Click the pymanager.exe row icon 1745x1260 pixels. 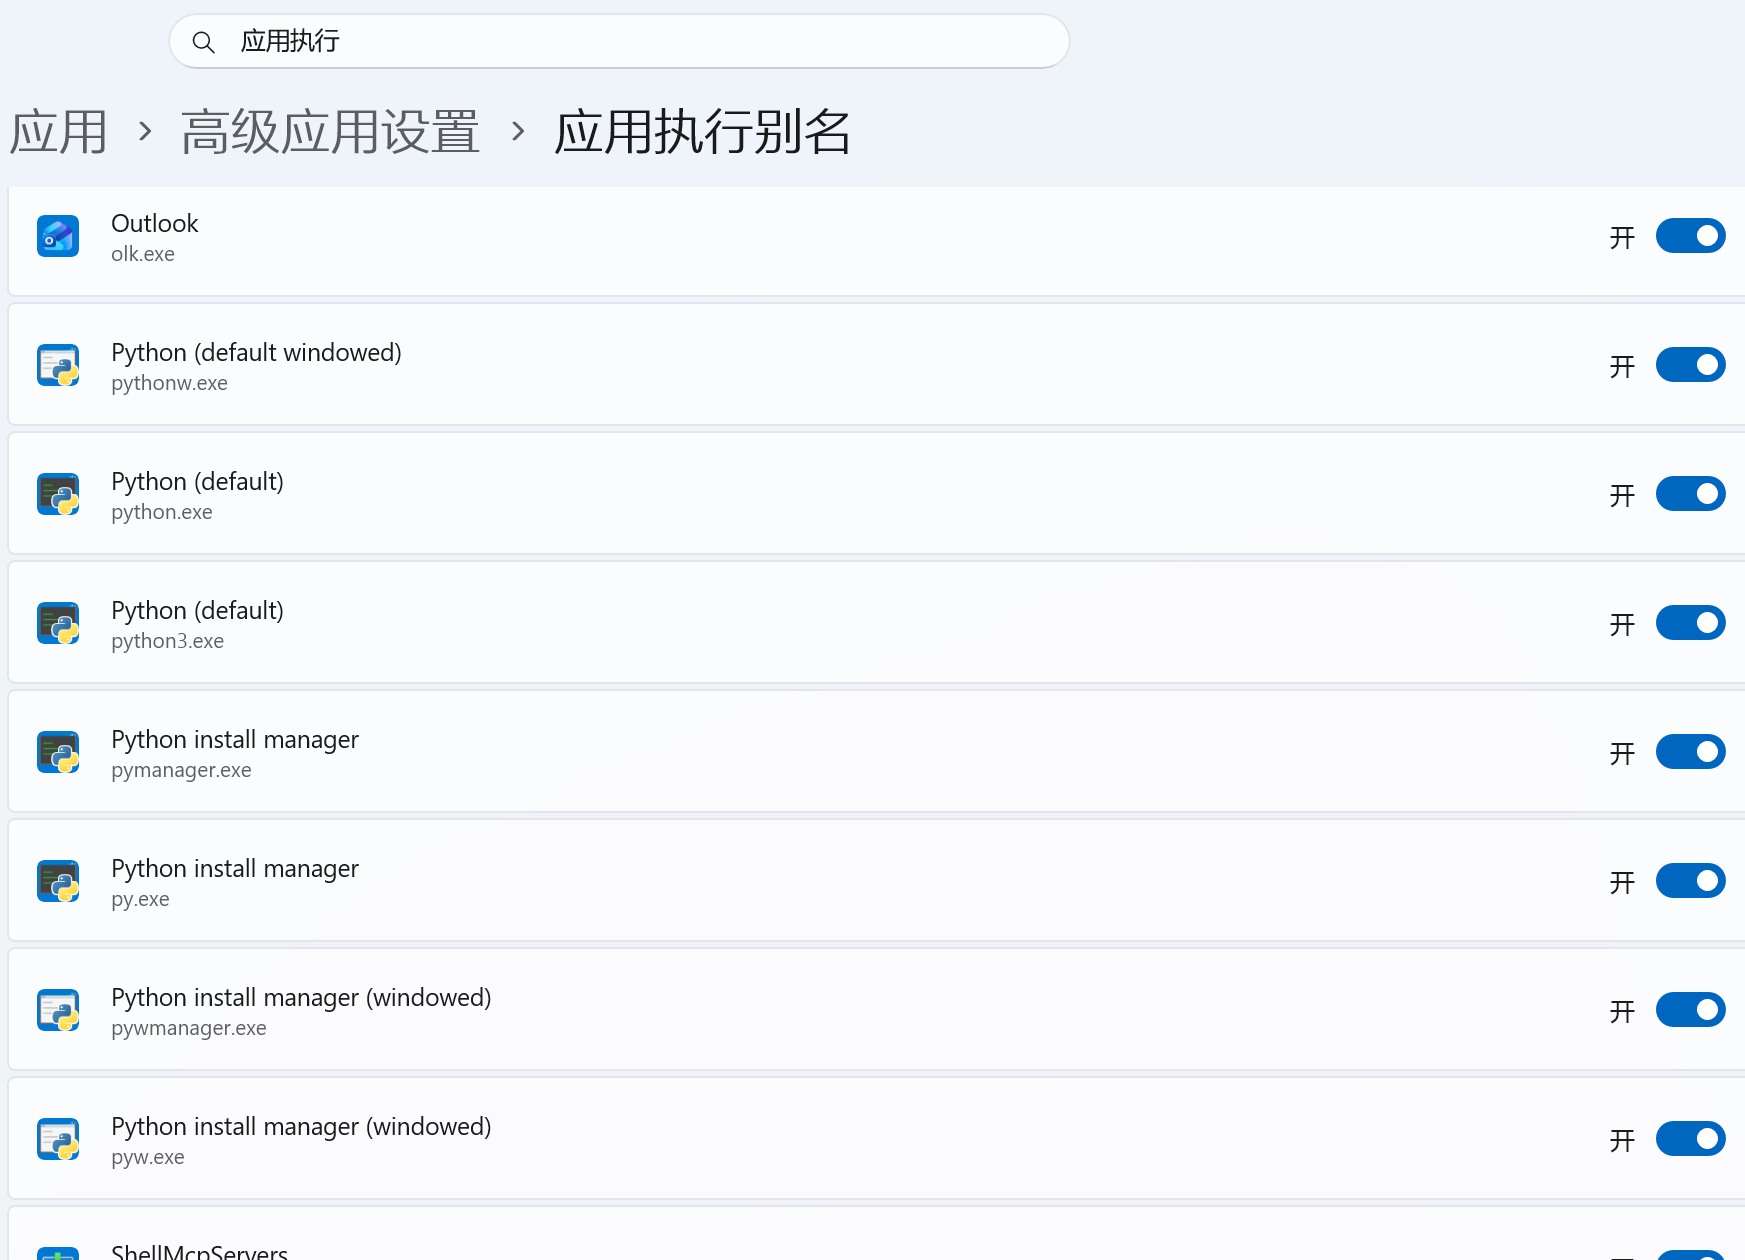coord(58,753)
